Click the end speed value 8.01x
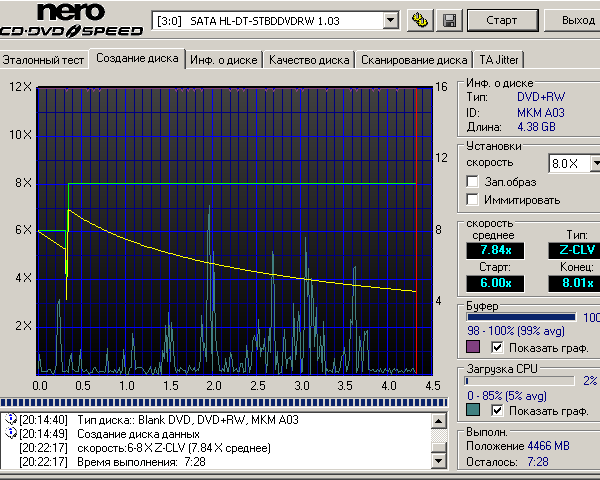 574,283
